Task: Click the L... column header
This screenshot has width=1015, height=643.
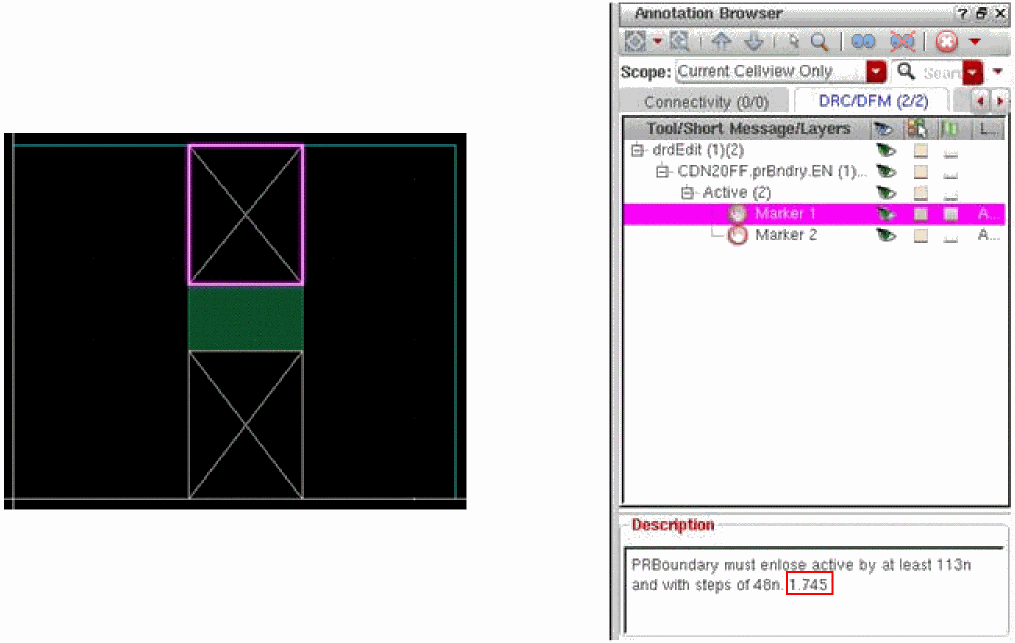Action: point(987,129)
